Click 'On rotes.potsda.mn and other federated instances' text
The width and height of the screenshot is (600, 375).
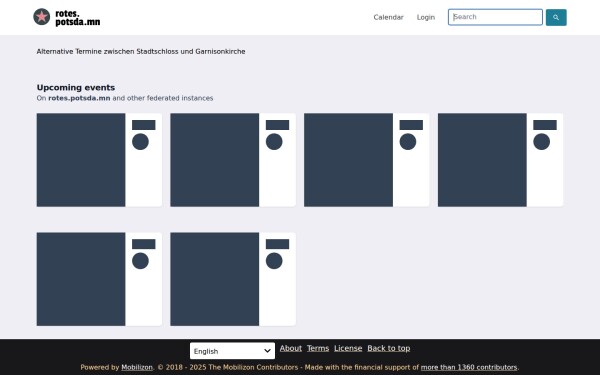pos(125,98)
